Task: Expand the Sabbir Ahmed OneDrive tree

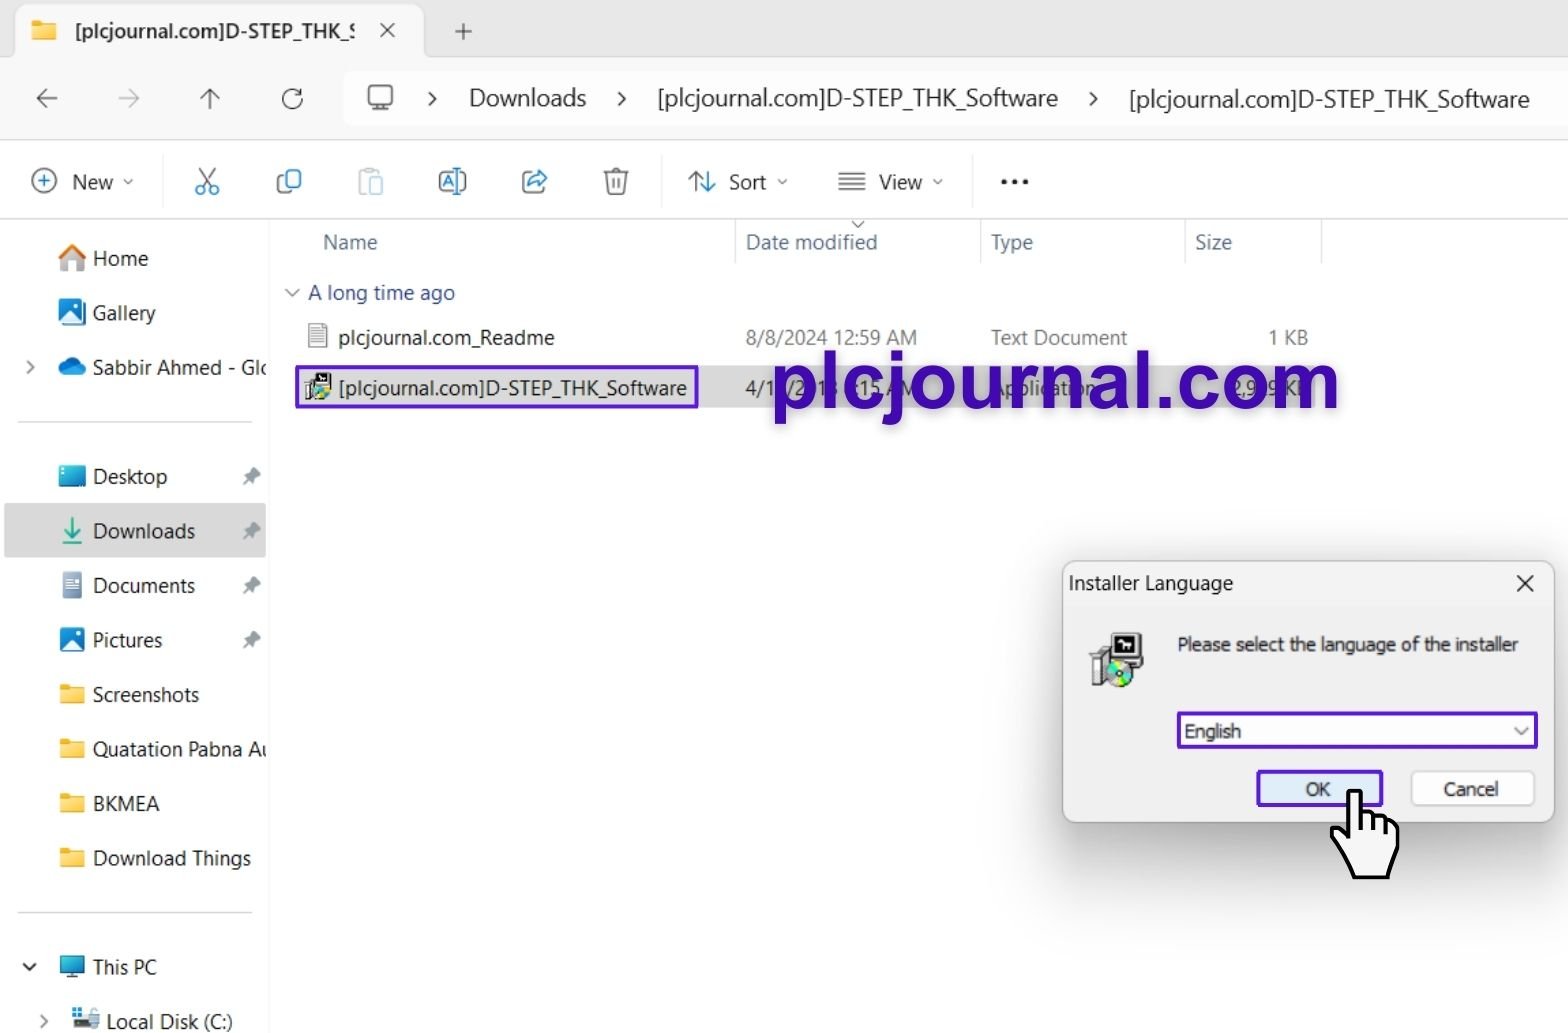Action: (x=30, y=367)
